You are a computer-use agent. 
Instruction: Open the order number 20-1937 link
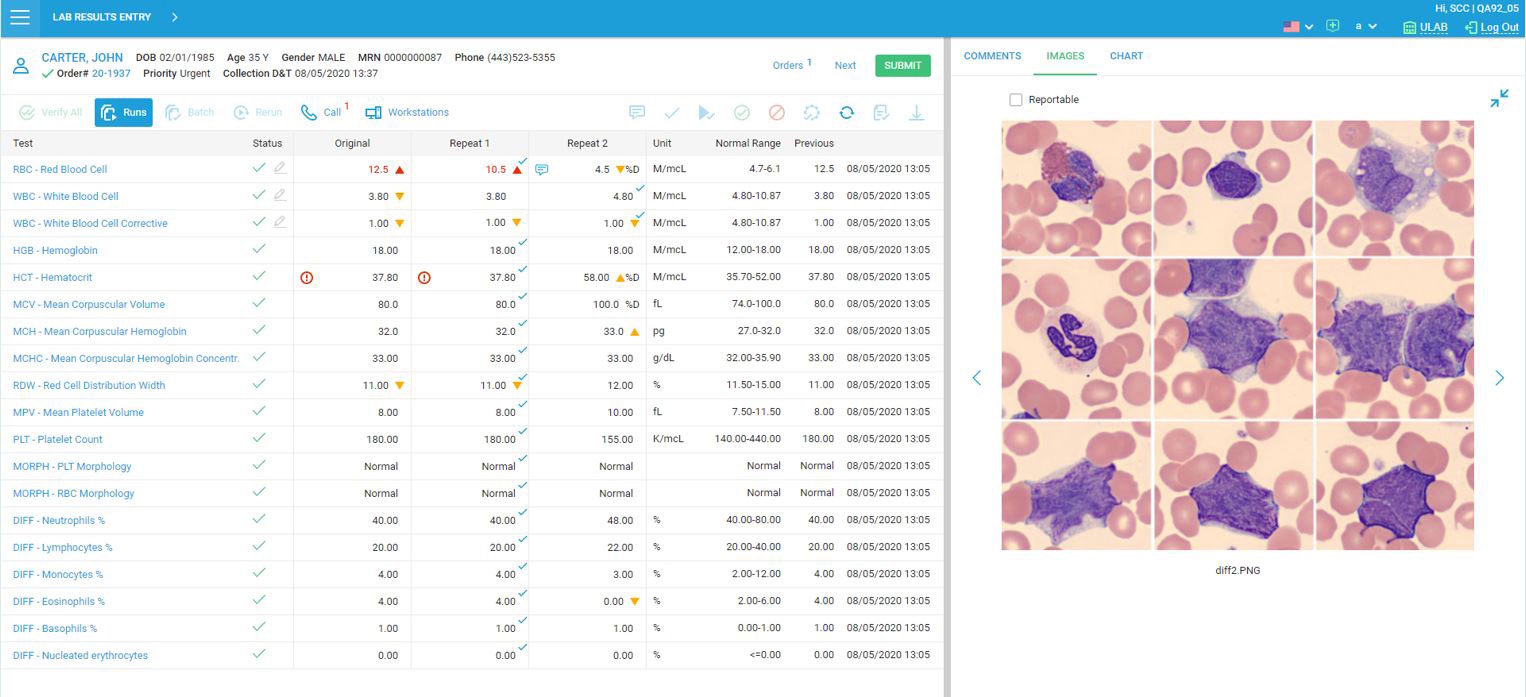pos(111,74)
